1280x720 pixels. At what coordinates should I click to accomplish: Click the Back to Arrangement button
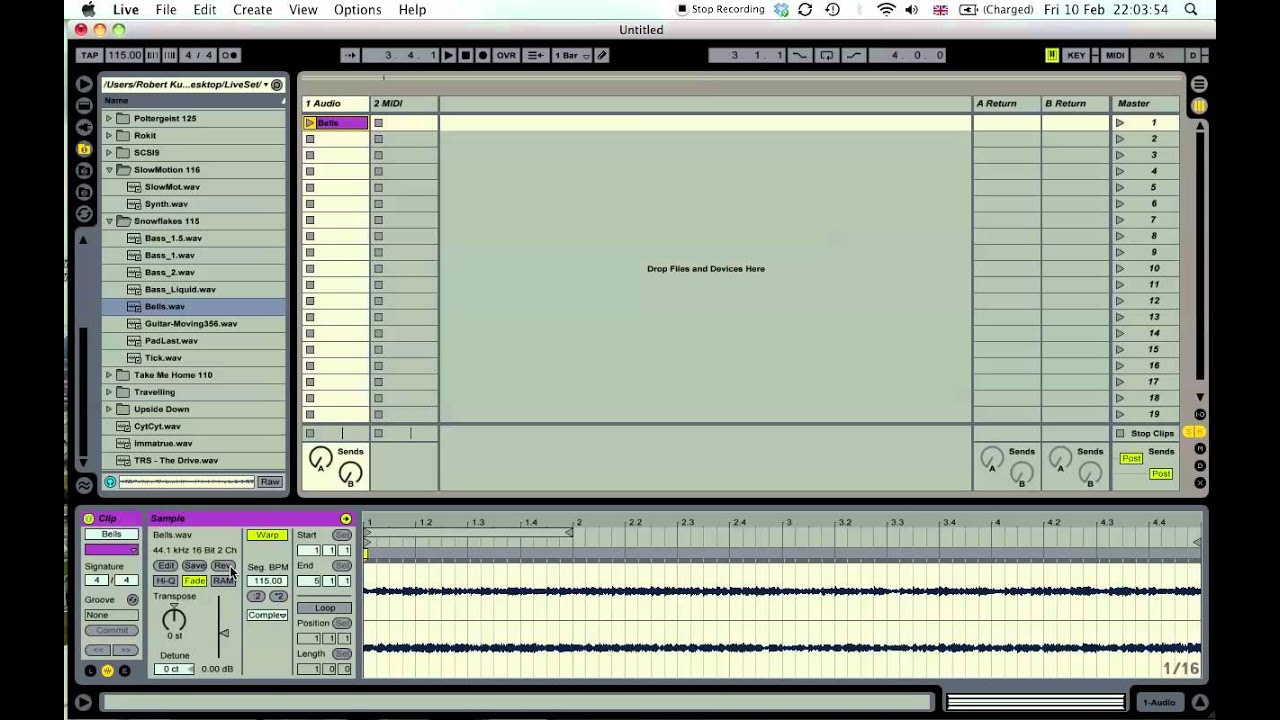(x=536, y=55)
